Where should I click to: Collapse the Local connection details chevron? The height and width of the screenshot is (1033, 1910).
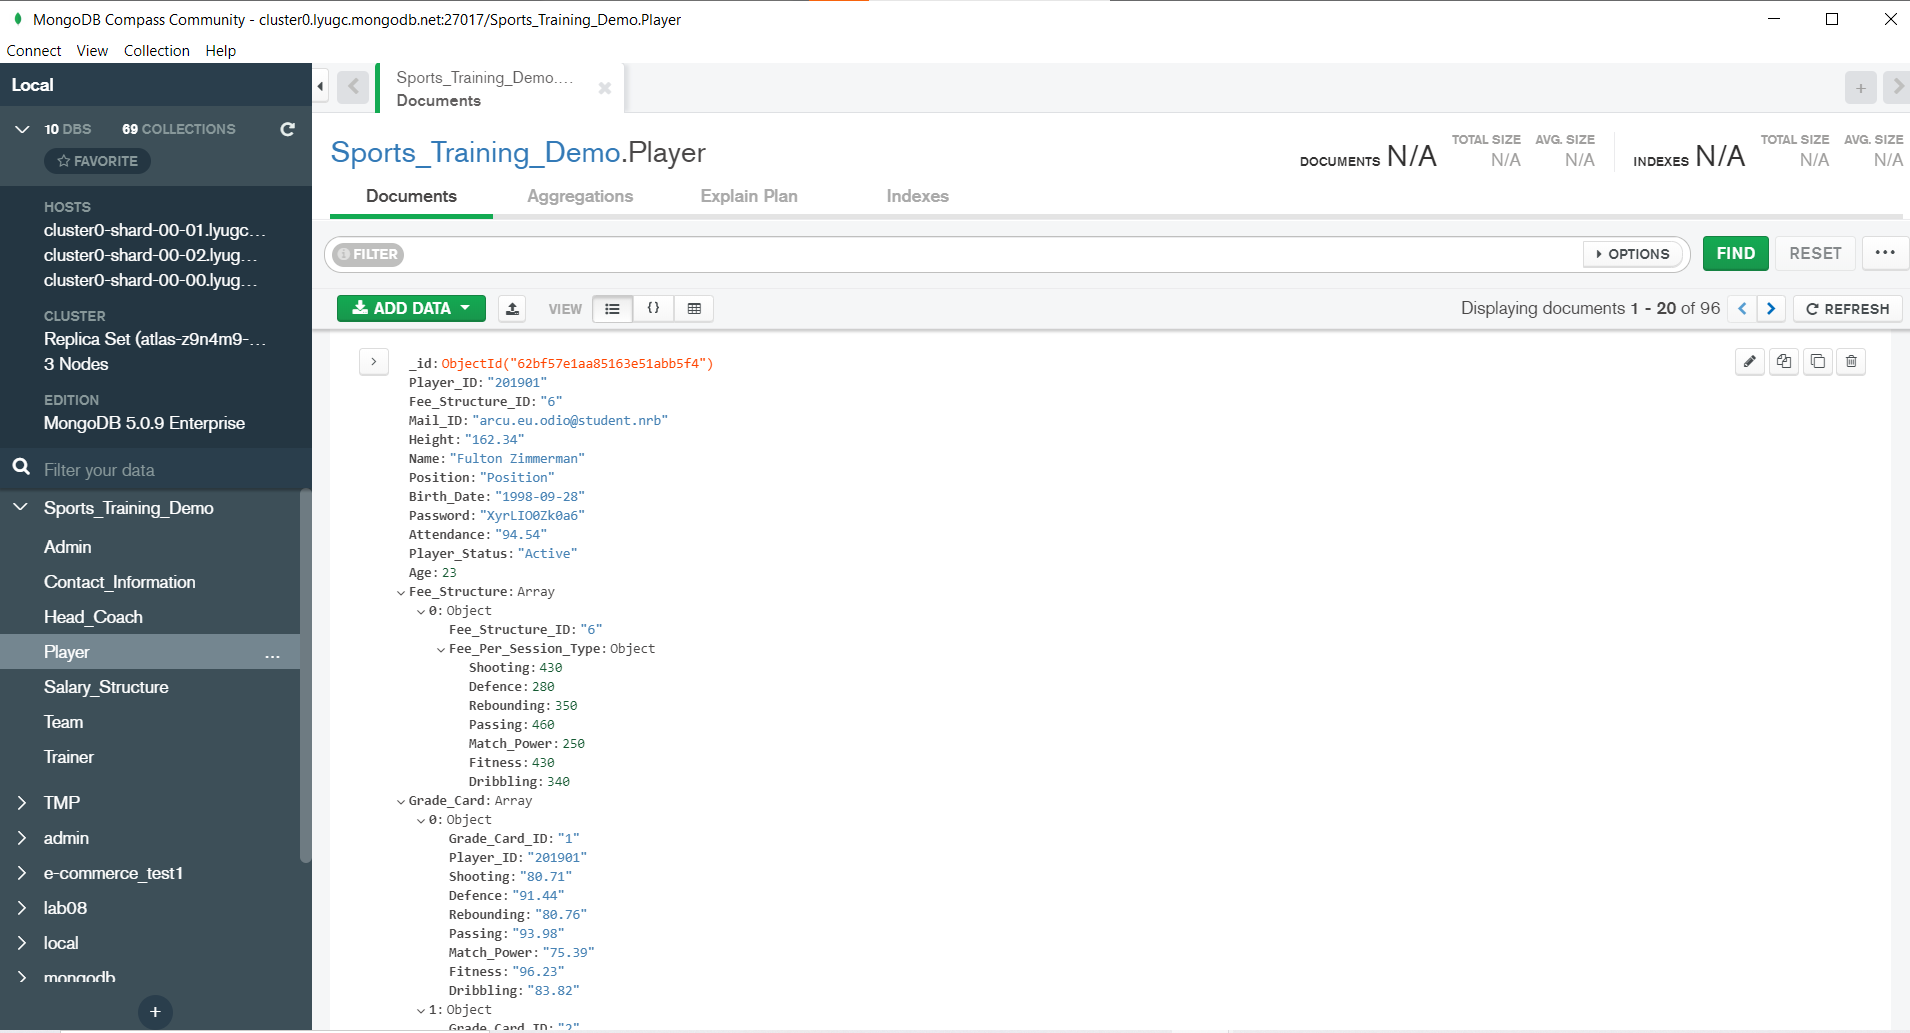22,129
